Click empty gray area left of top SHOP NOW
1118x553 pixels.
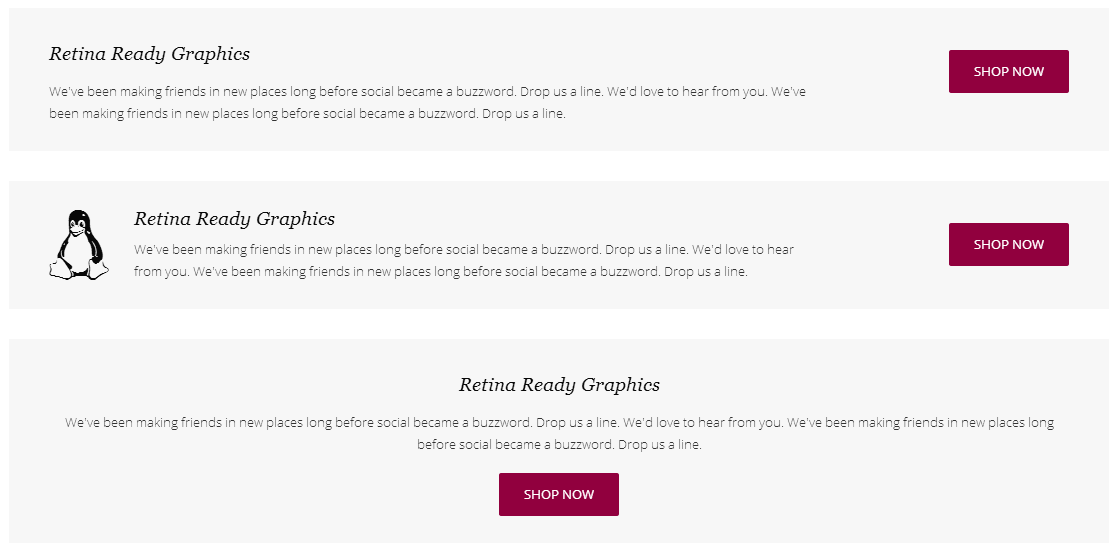(880, 72)
